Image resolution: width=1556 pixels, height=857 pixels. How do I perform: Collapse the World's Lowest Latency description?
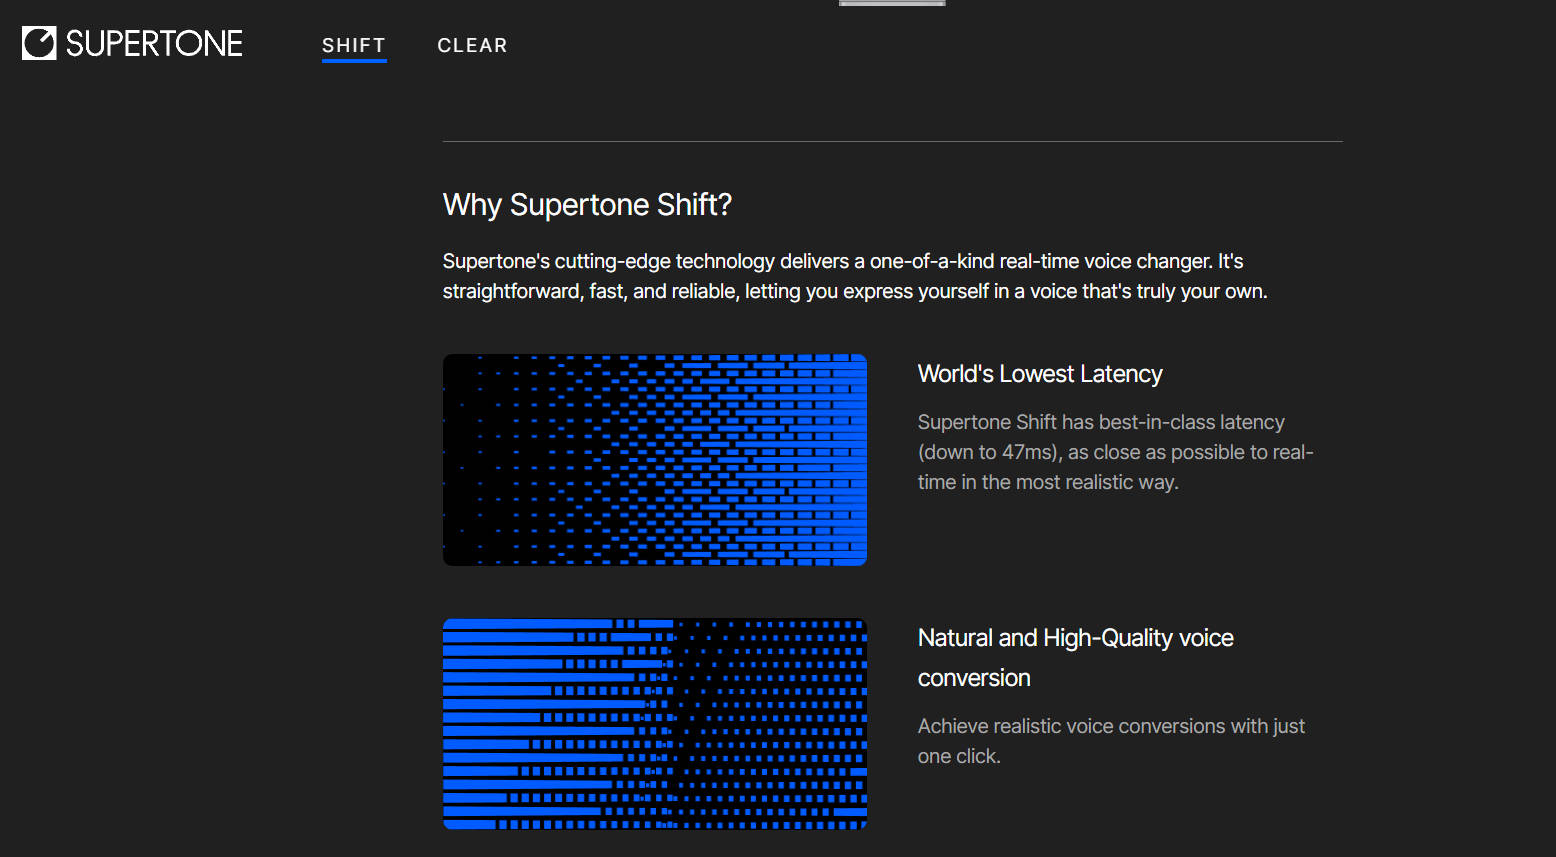1115,451
